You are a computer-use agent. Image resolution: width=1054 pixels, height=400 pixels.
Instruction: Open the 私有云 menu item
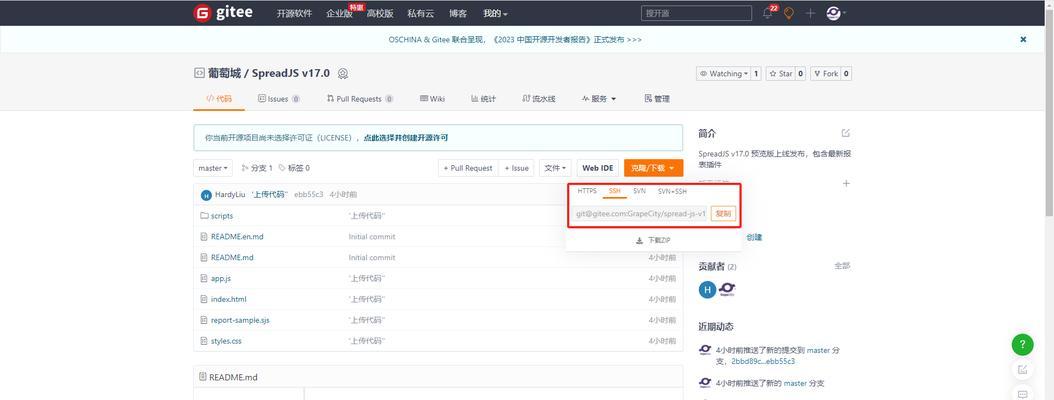pyautogui.click(x=421, y=13)
